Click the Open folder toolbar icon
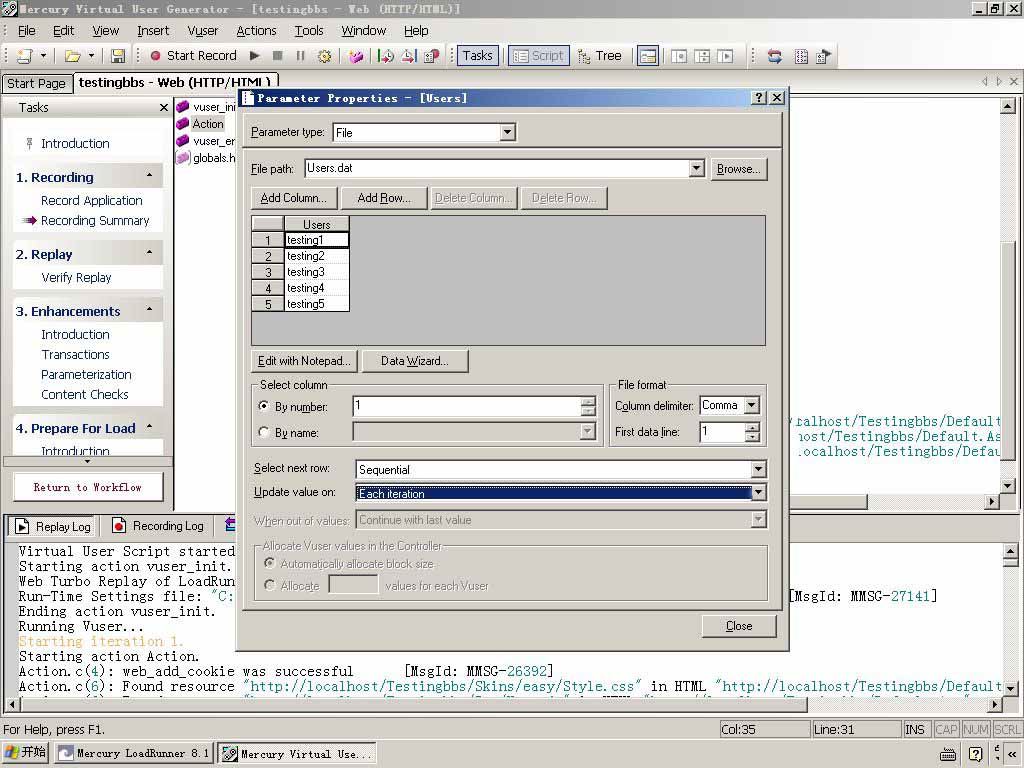This screenshot has width=1024, height=768. tap(72, 56)
